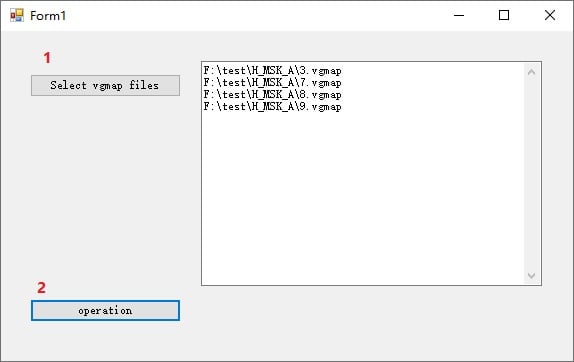This screenshot has width=574, height=362.
Task: Click the scrollbar up arrow
Action: click(x=532, y=72)
